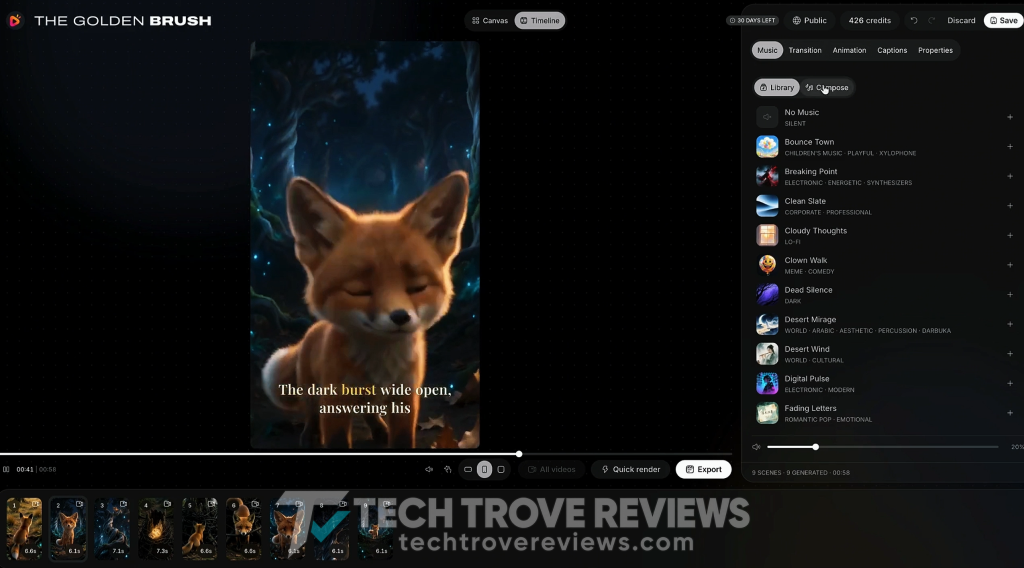Switch to Canvas view
The height and width of the screenshot is (568, 1024).
click(490, 21)
